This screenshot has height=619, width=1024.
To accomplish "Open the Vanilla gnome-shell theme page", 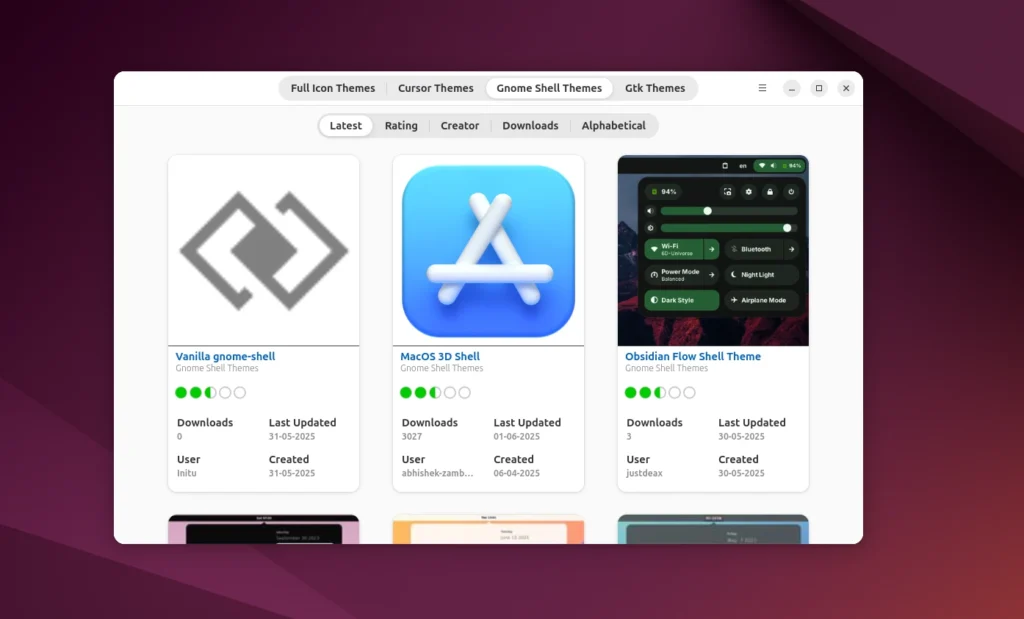I will [x=224, y=356].
